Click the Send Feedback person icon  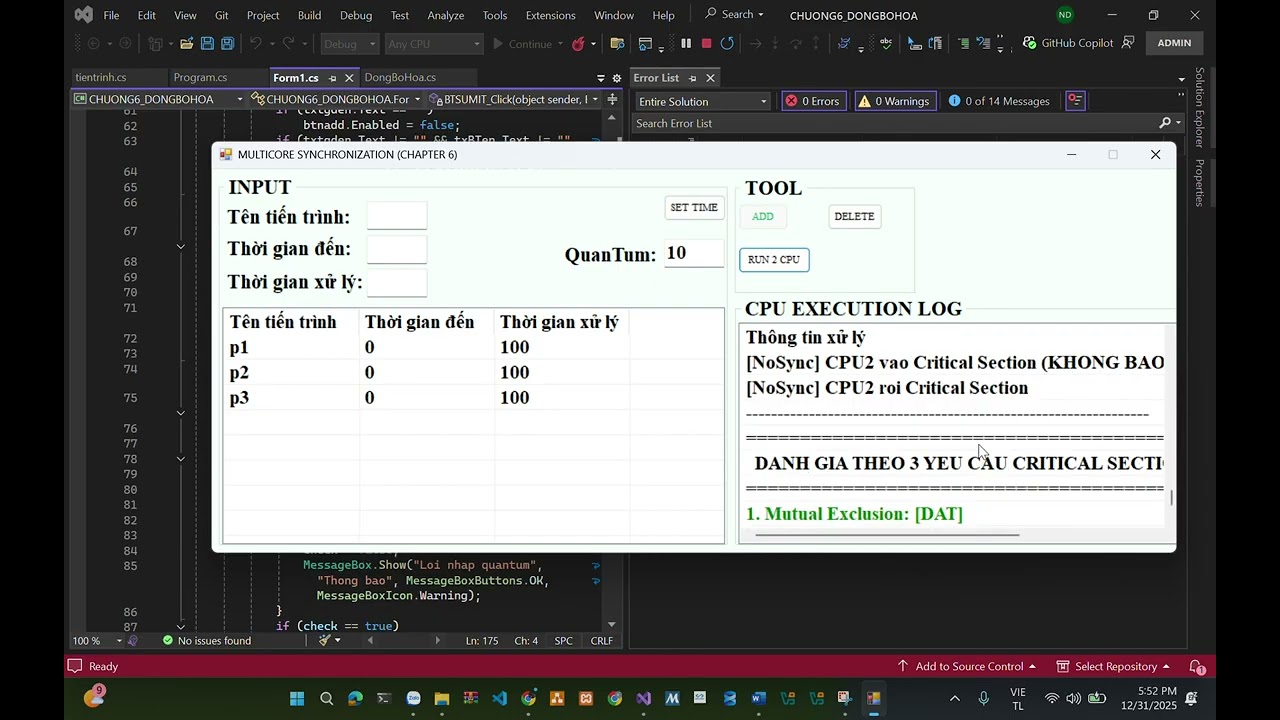pos(1128,43)
